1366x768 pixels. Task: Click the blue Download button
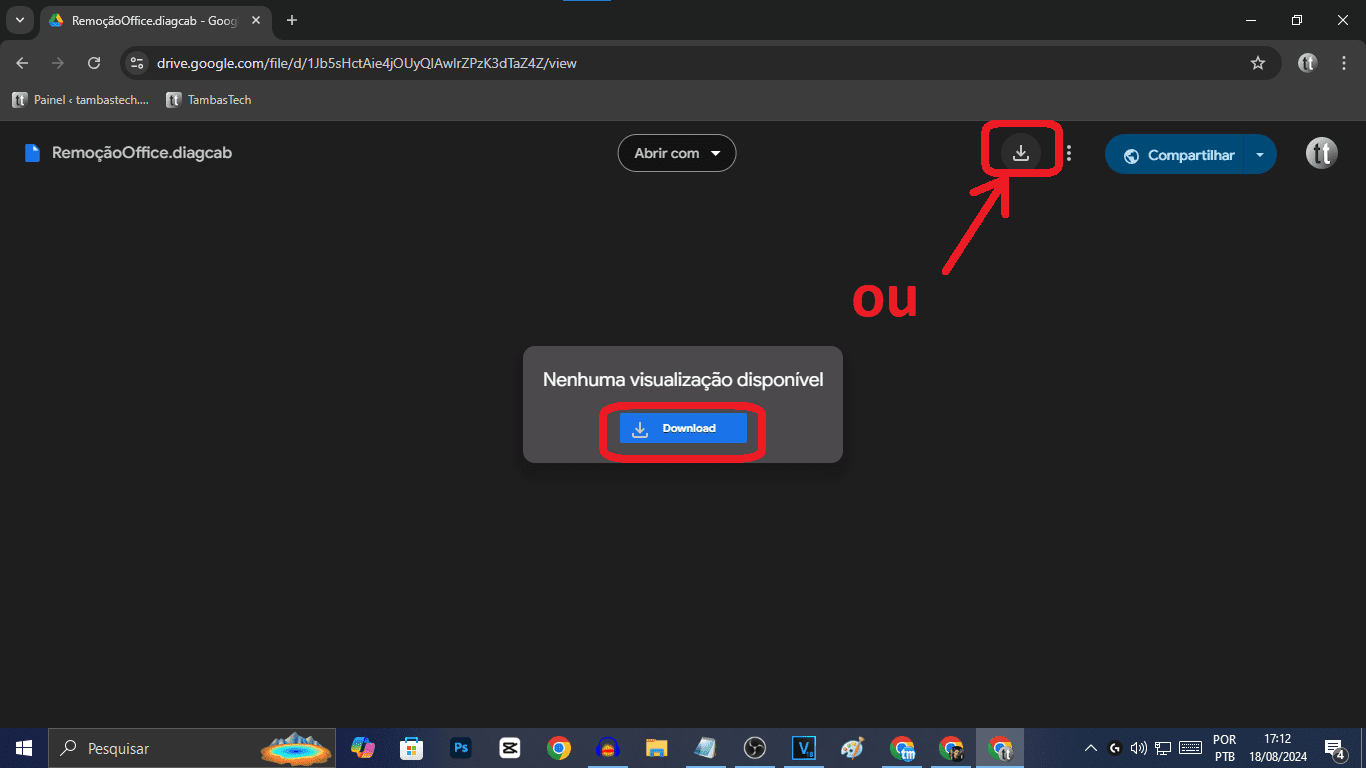pos(683,428)
